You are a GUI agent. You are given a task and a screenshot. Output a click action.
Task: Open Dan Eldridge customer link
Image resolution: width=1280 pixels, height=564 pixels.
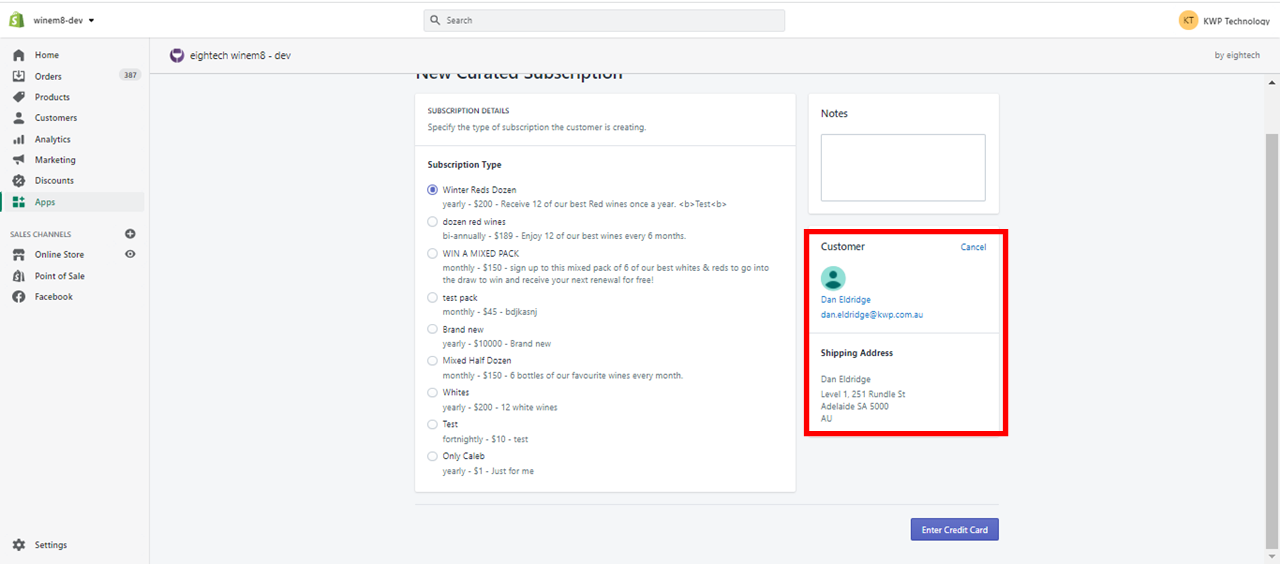pyautogui.click(x=846, y=300)
